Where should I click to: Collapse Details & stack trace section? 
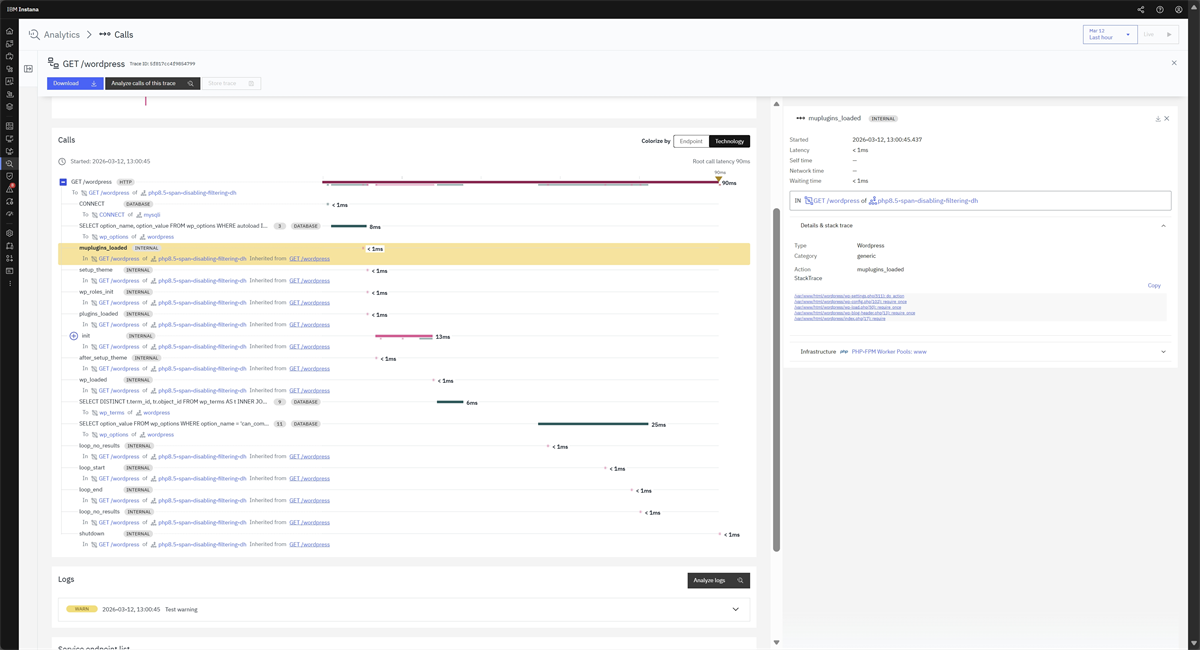(1163, 226)
